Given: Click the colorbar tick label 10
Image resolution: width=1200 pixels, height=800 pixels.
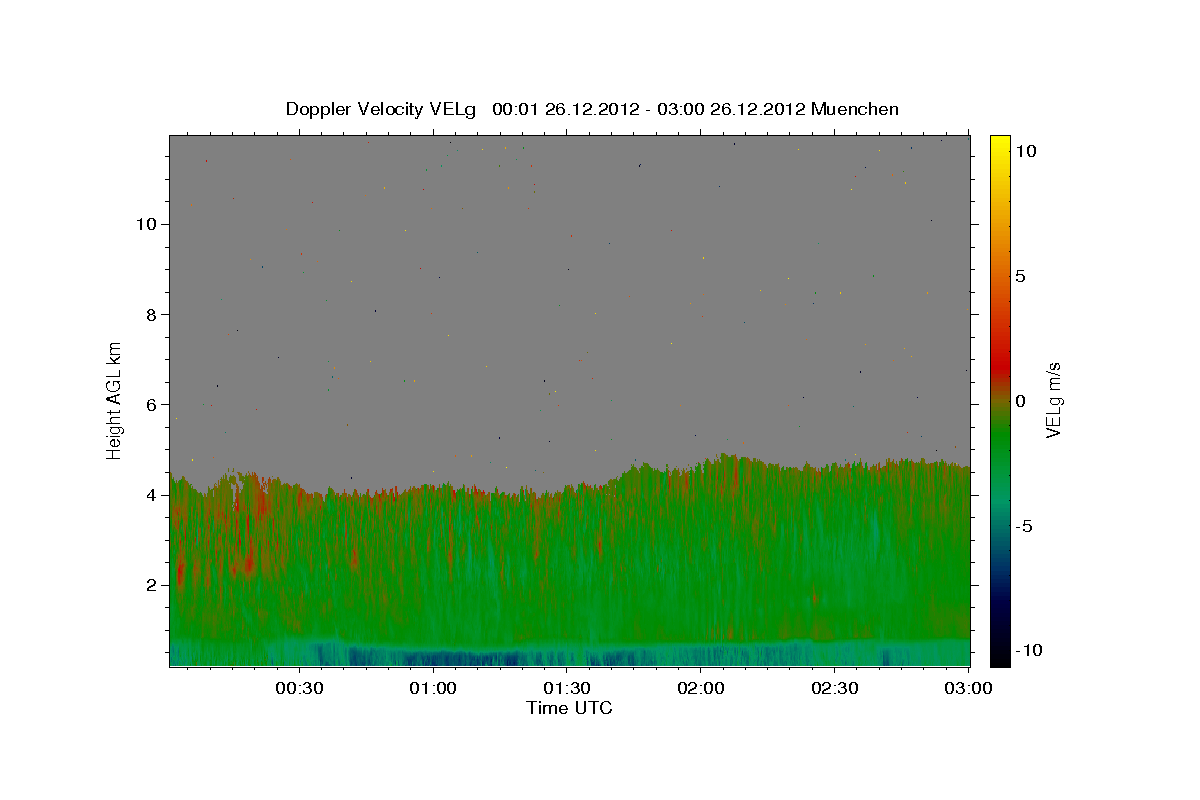Looking at the screenshot, I should coord(1026,150).
